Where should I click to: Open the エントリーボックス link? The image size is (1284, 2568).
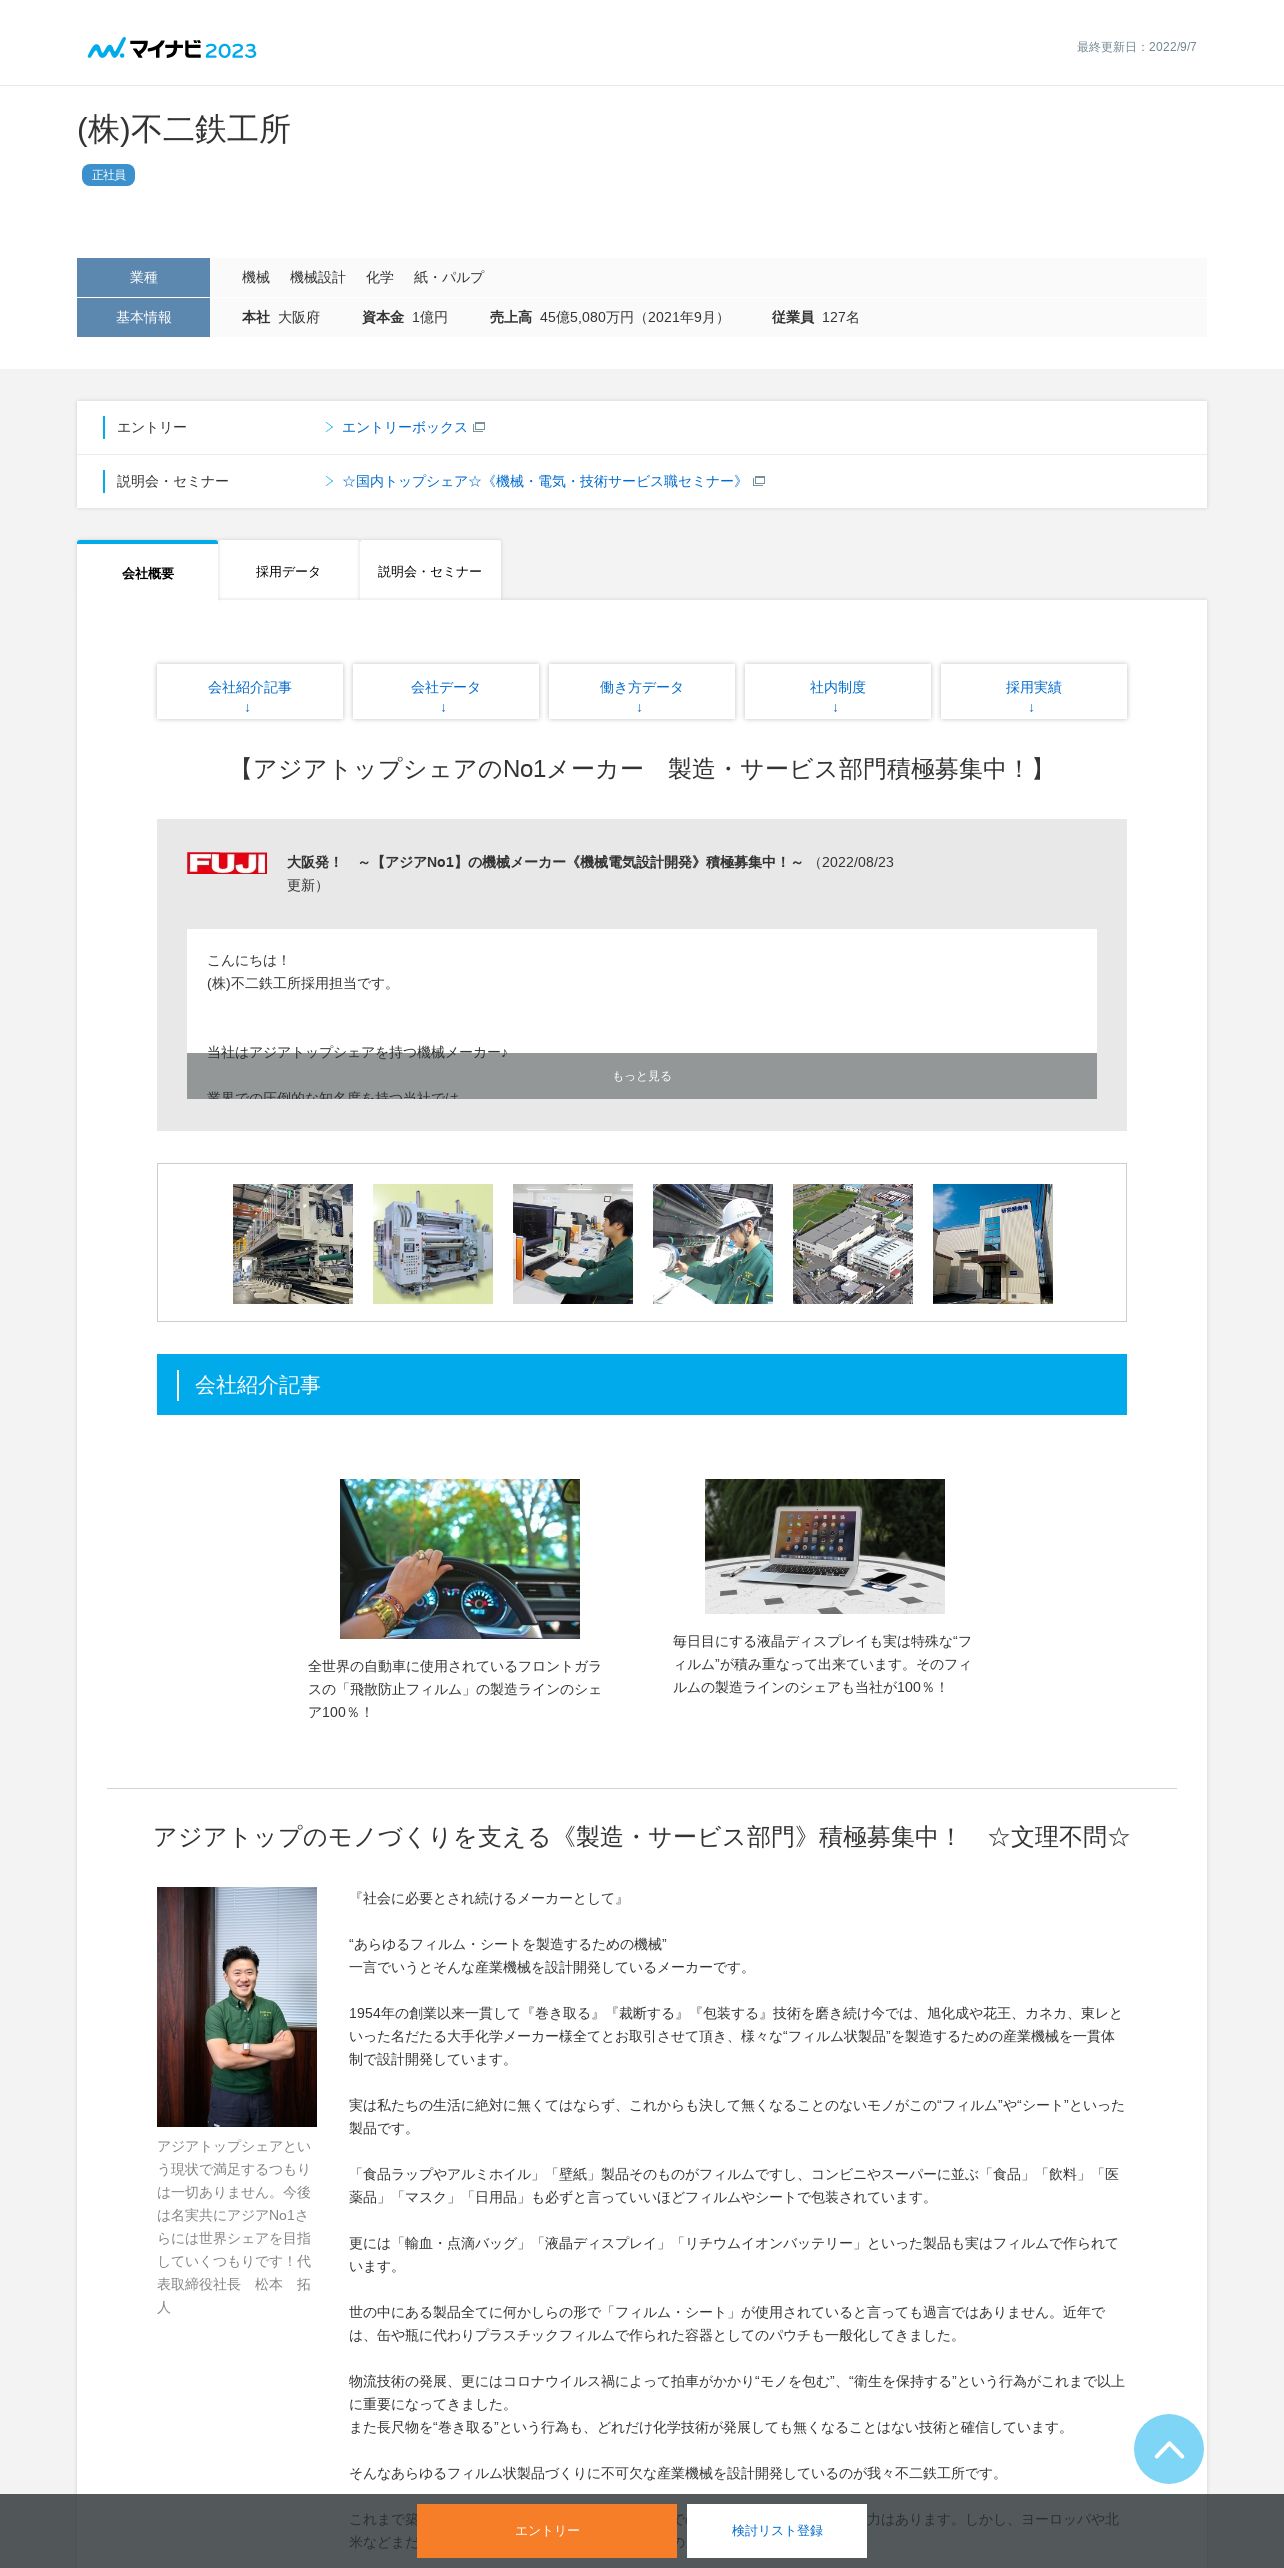pyautogui.click(x=404, y=427)
